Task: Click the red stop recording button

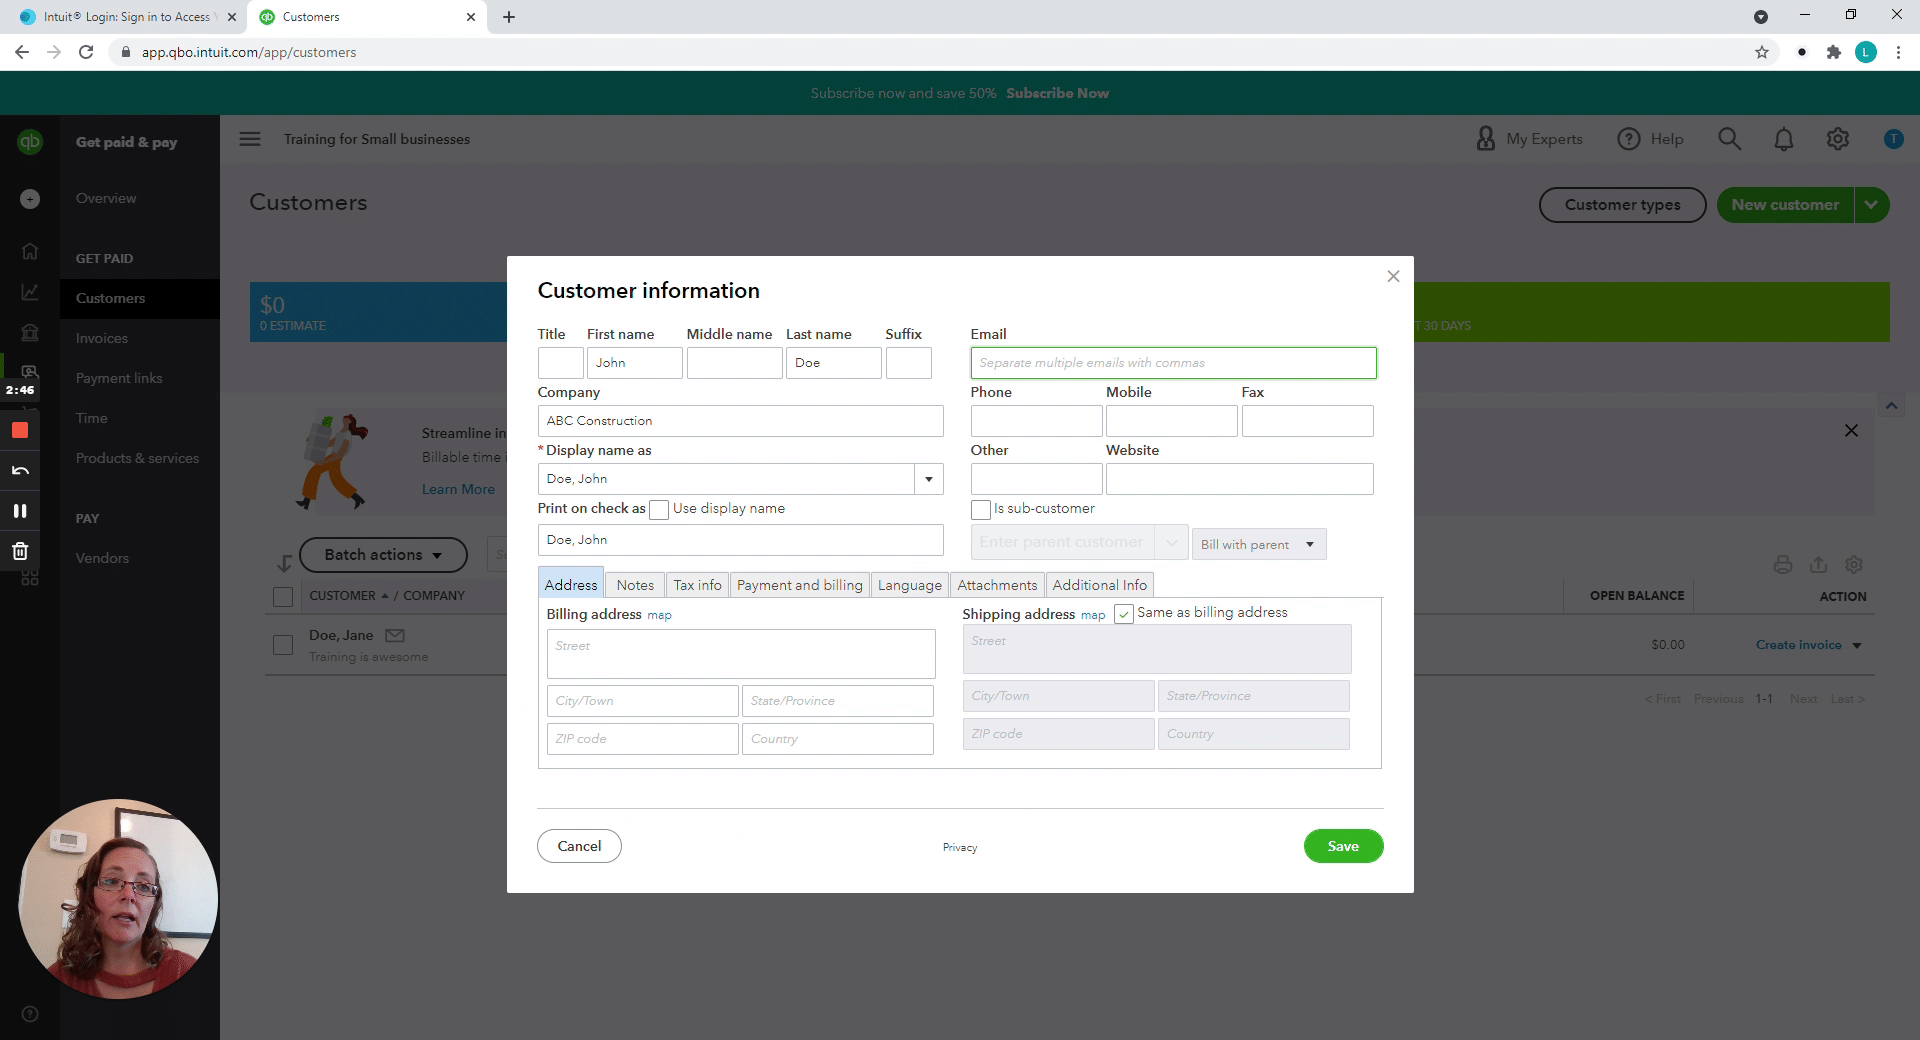Action: coord(20,431)
